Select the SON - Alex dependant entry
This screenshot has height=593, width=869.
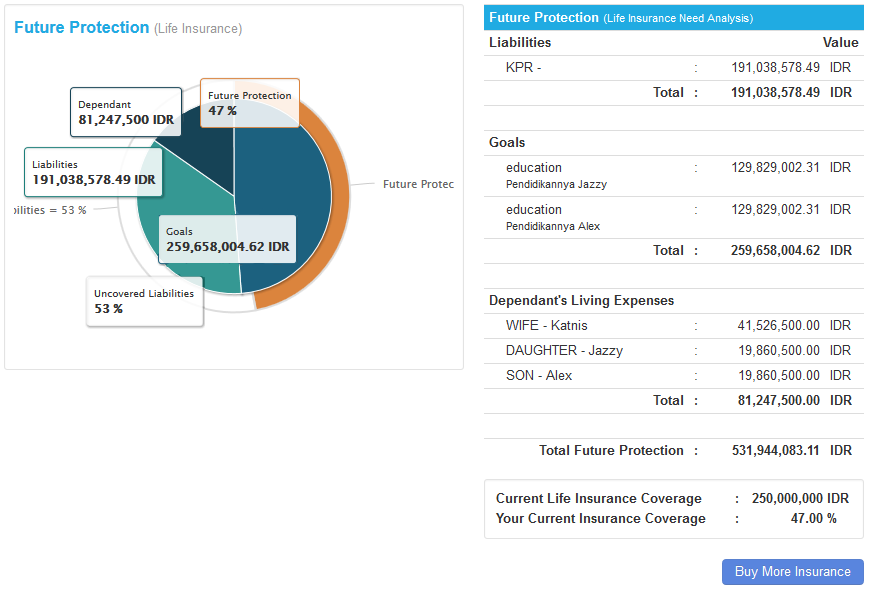539,376
